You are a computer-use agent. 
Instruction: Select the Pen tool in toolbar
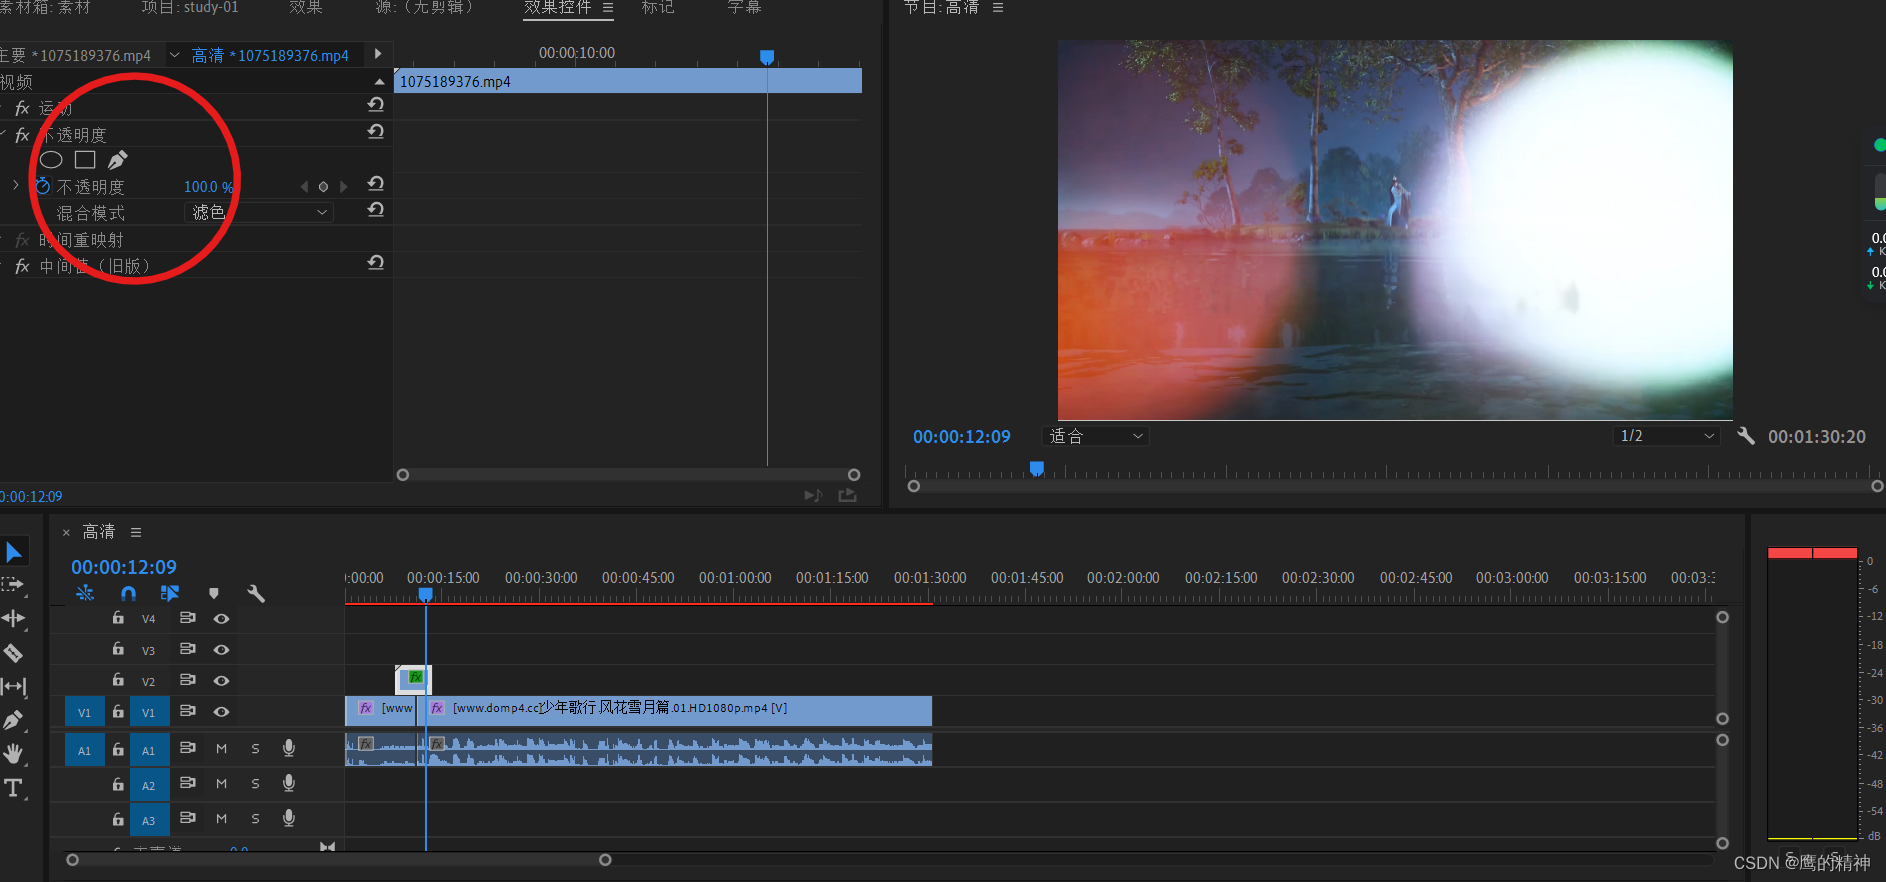(14, 720)
